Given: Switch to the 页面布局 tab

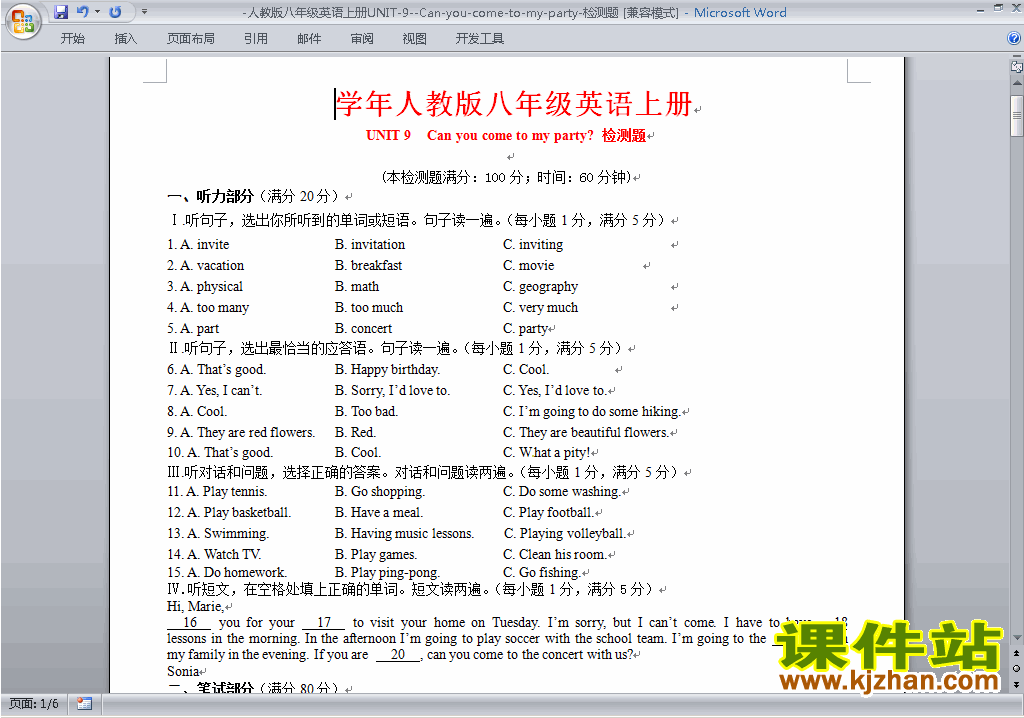Looking at the screenshot, I should [x=191, y=39].
